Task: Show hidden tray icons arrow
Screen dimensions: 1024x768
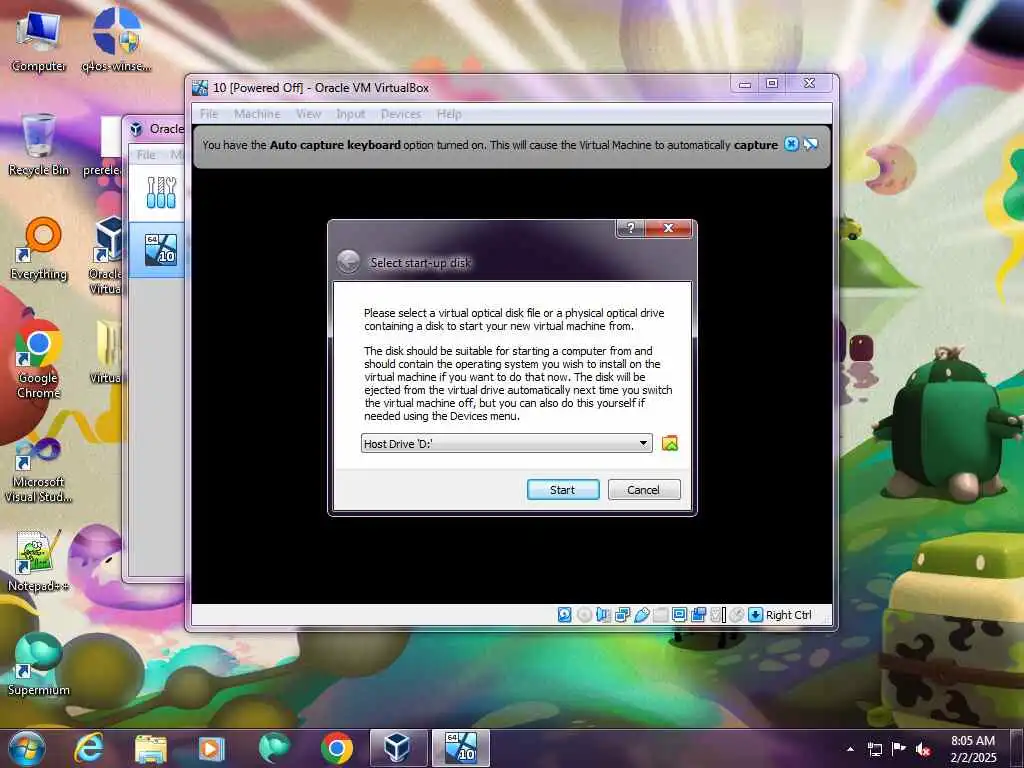Action: point(850,749)
